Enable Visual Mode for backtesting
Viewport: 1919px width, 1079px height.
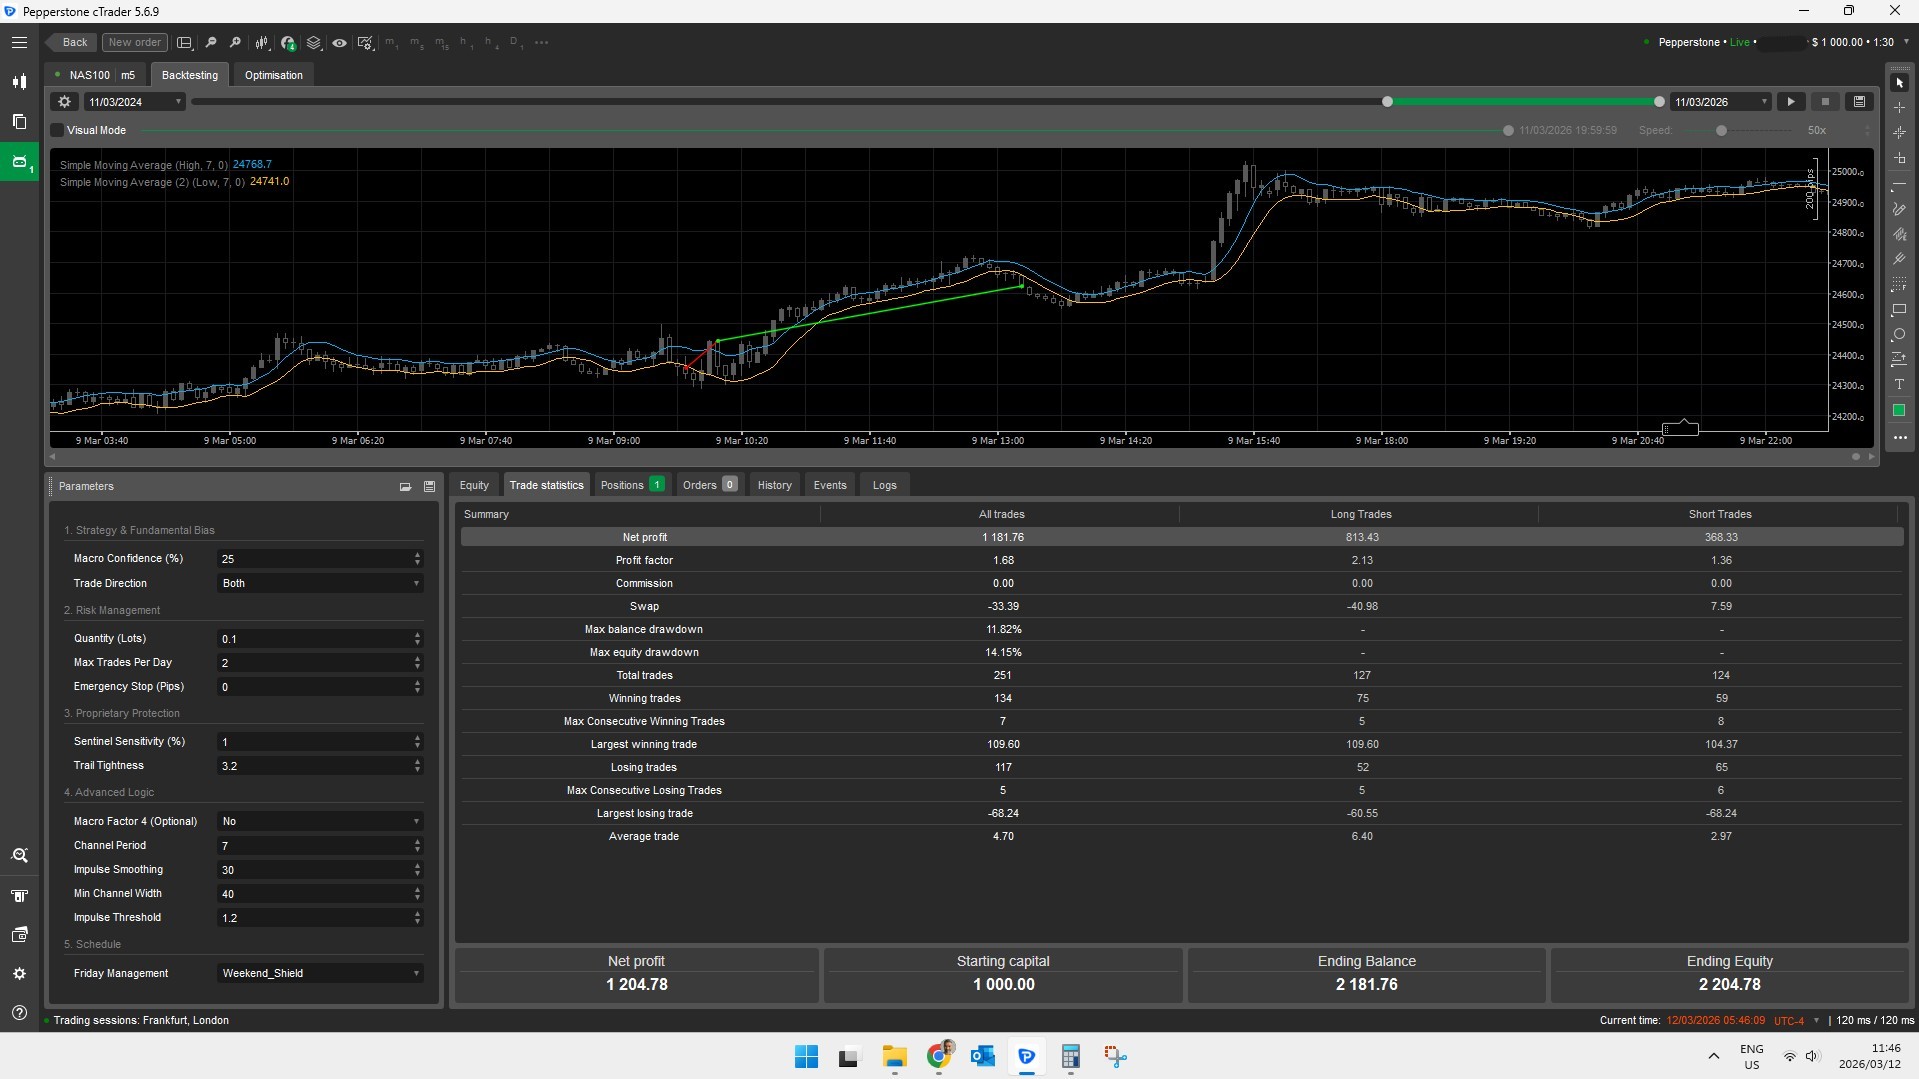pos(56,130)
